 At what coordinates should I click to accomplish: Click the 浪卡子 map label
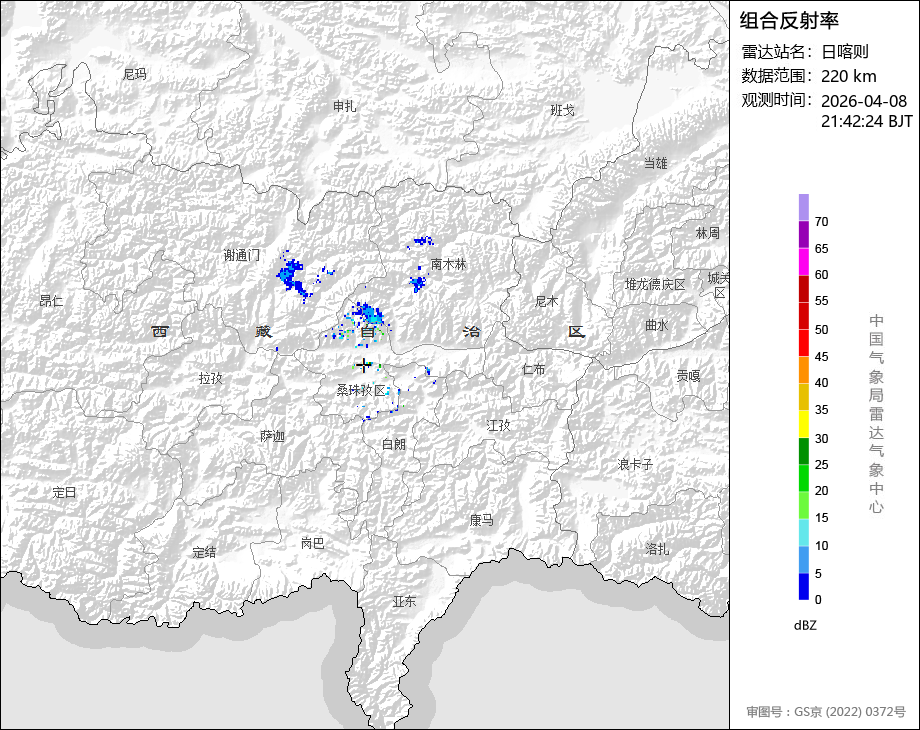[x=635, y=464]
